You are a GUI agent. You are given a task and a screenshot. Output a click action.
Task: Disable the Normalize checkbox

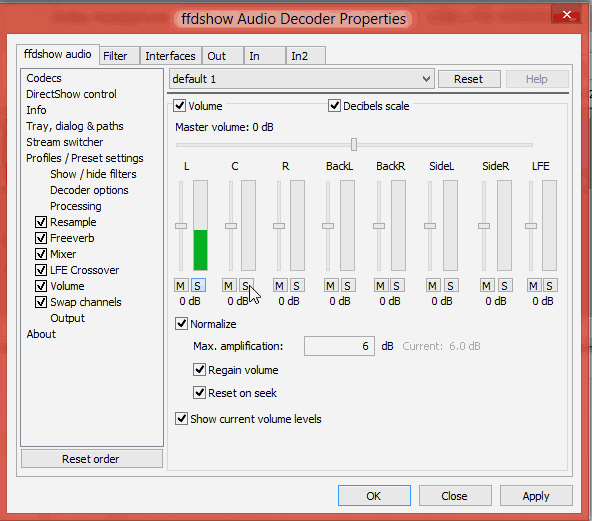(x=181, y=324)
